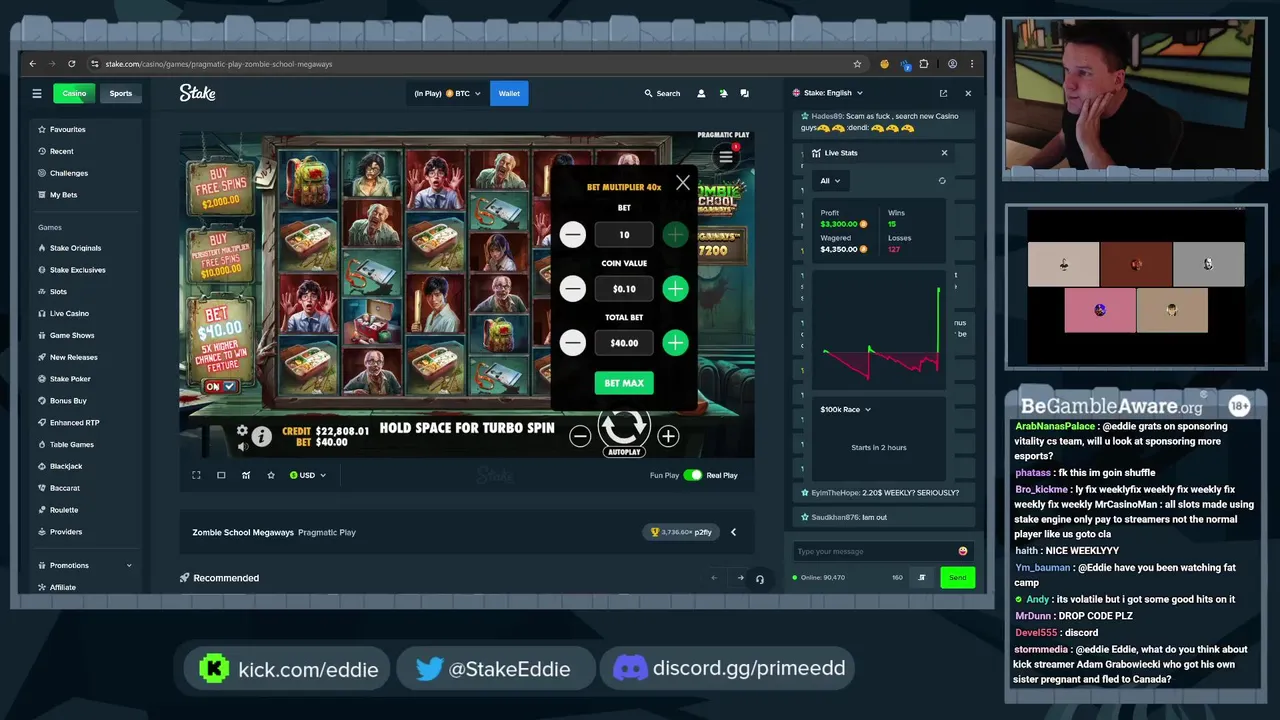Bookmark this page with the star
Screen dimensions: 1280x720
[857, 64]
